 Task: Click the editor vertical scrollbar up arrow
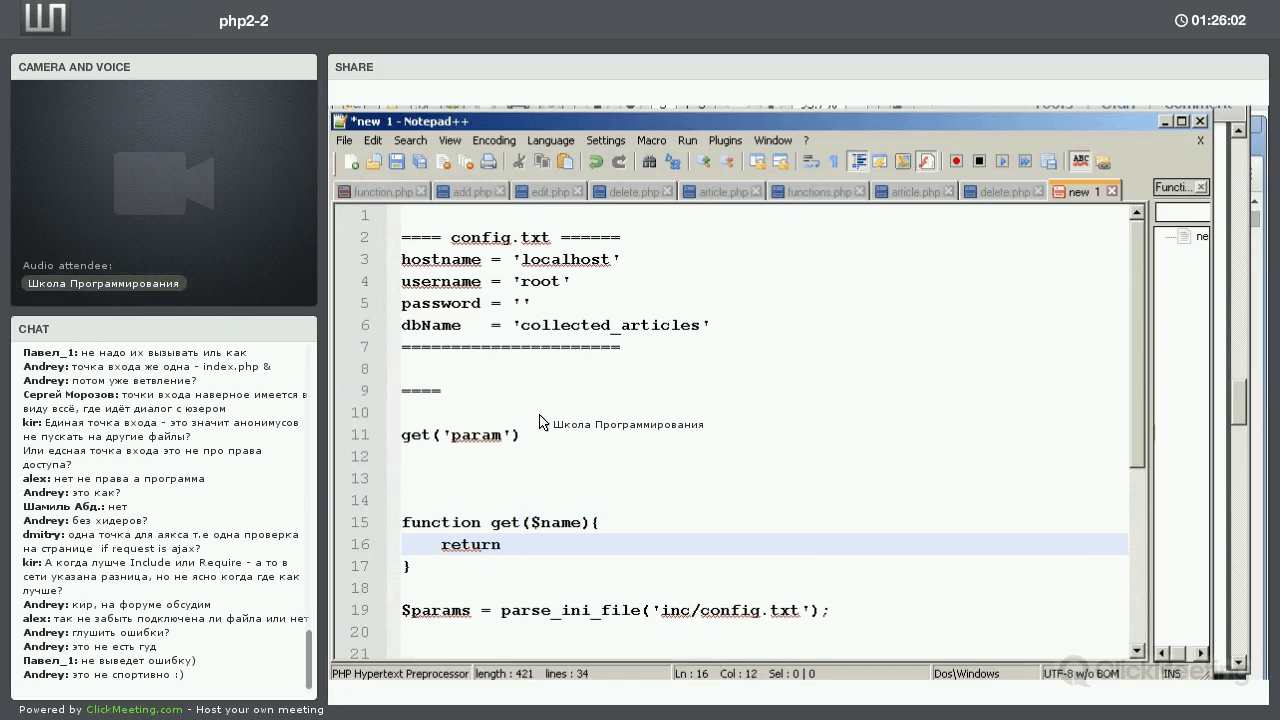pyautogui.click(x=1137, y=213)
